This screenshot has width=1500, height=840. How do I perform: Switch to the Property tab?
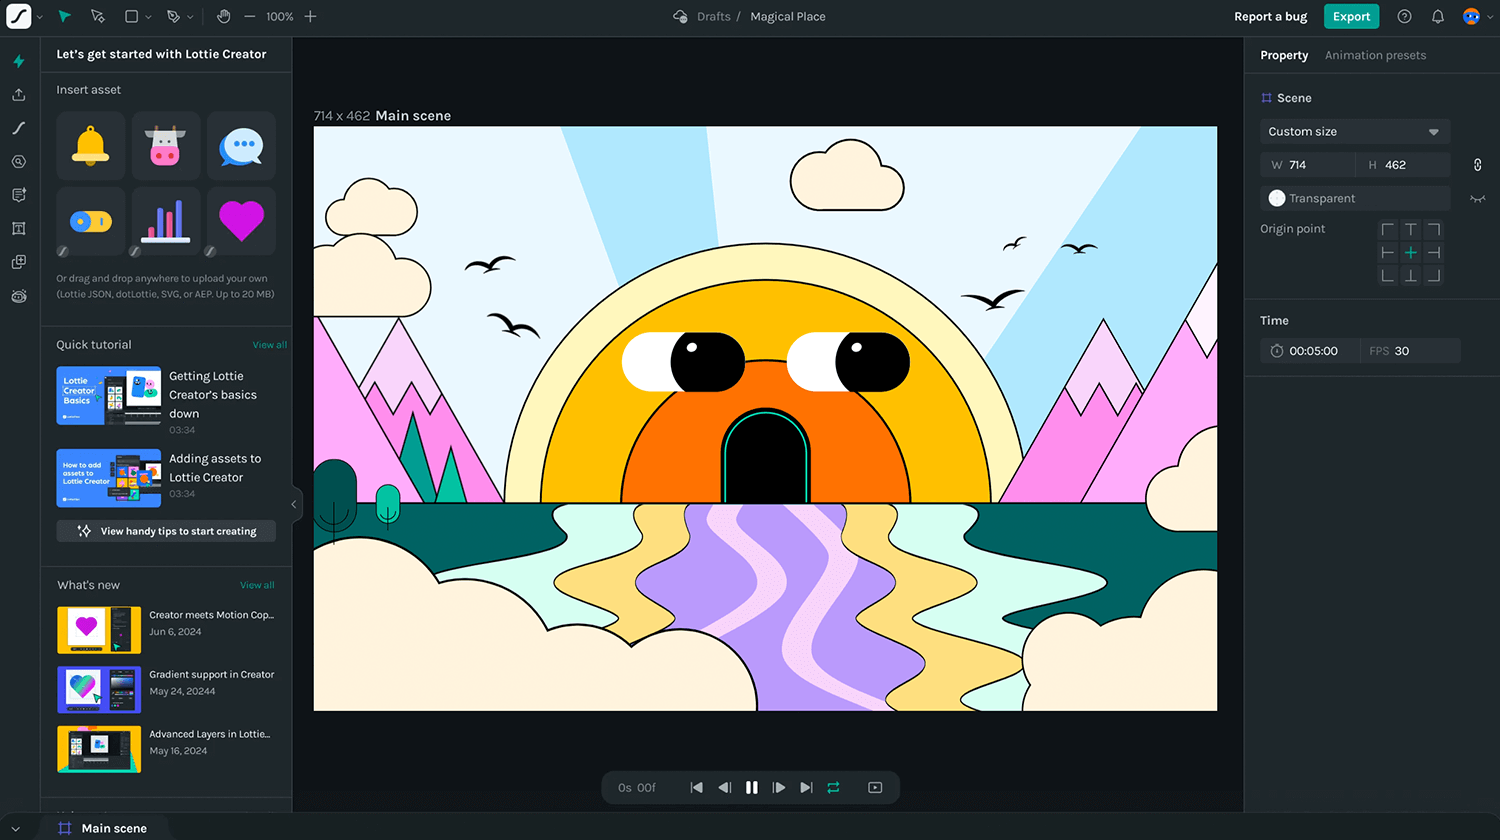pos(1284,55)
